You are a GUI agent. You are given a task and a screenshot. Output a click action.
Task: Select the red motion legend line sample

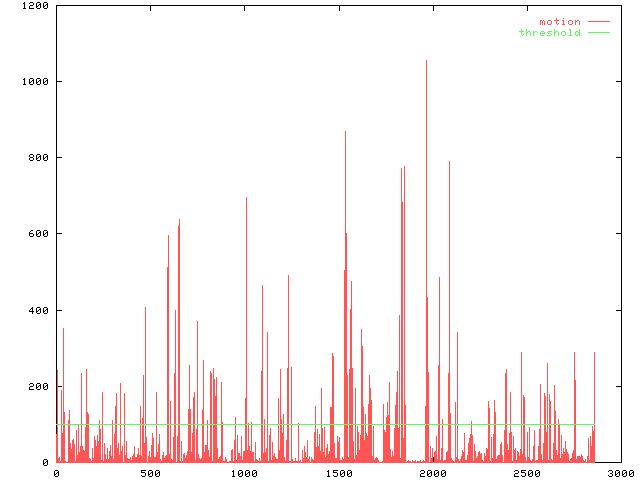click(598, 21)
